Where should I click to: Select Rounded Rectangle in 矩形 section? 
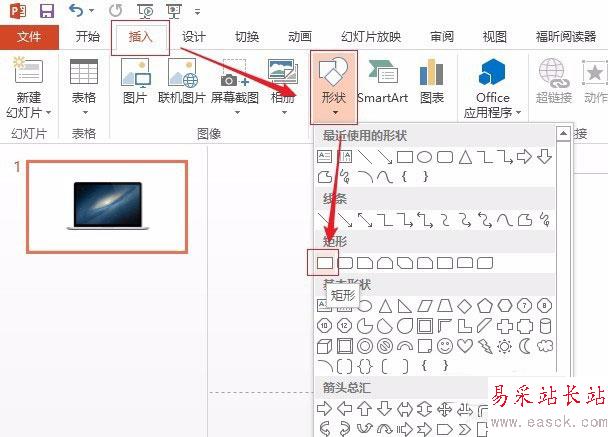tap(345, 263)
